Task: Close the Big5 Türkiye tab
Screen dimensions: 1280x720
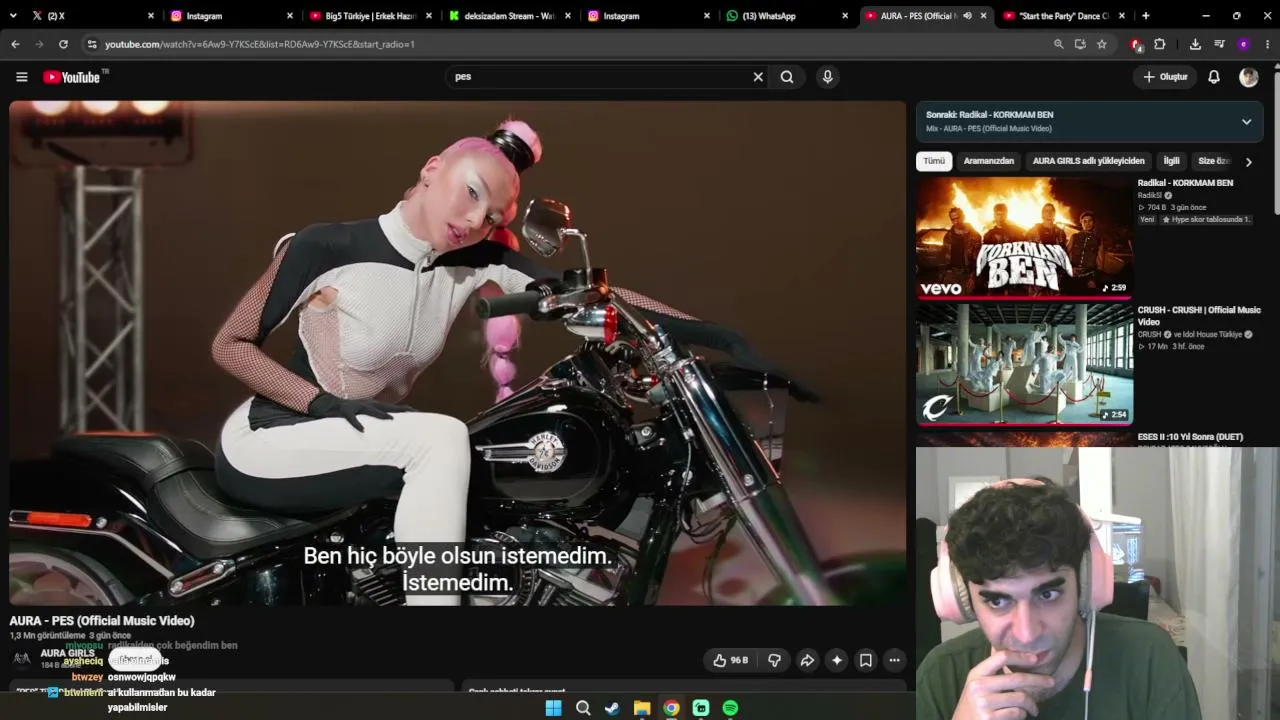Action: [x=429, y=16]
